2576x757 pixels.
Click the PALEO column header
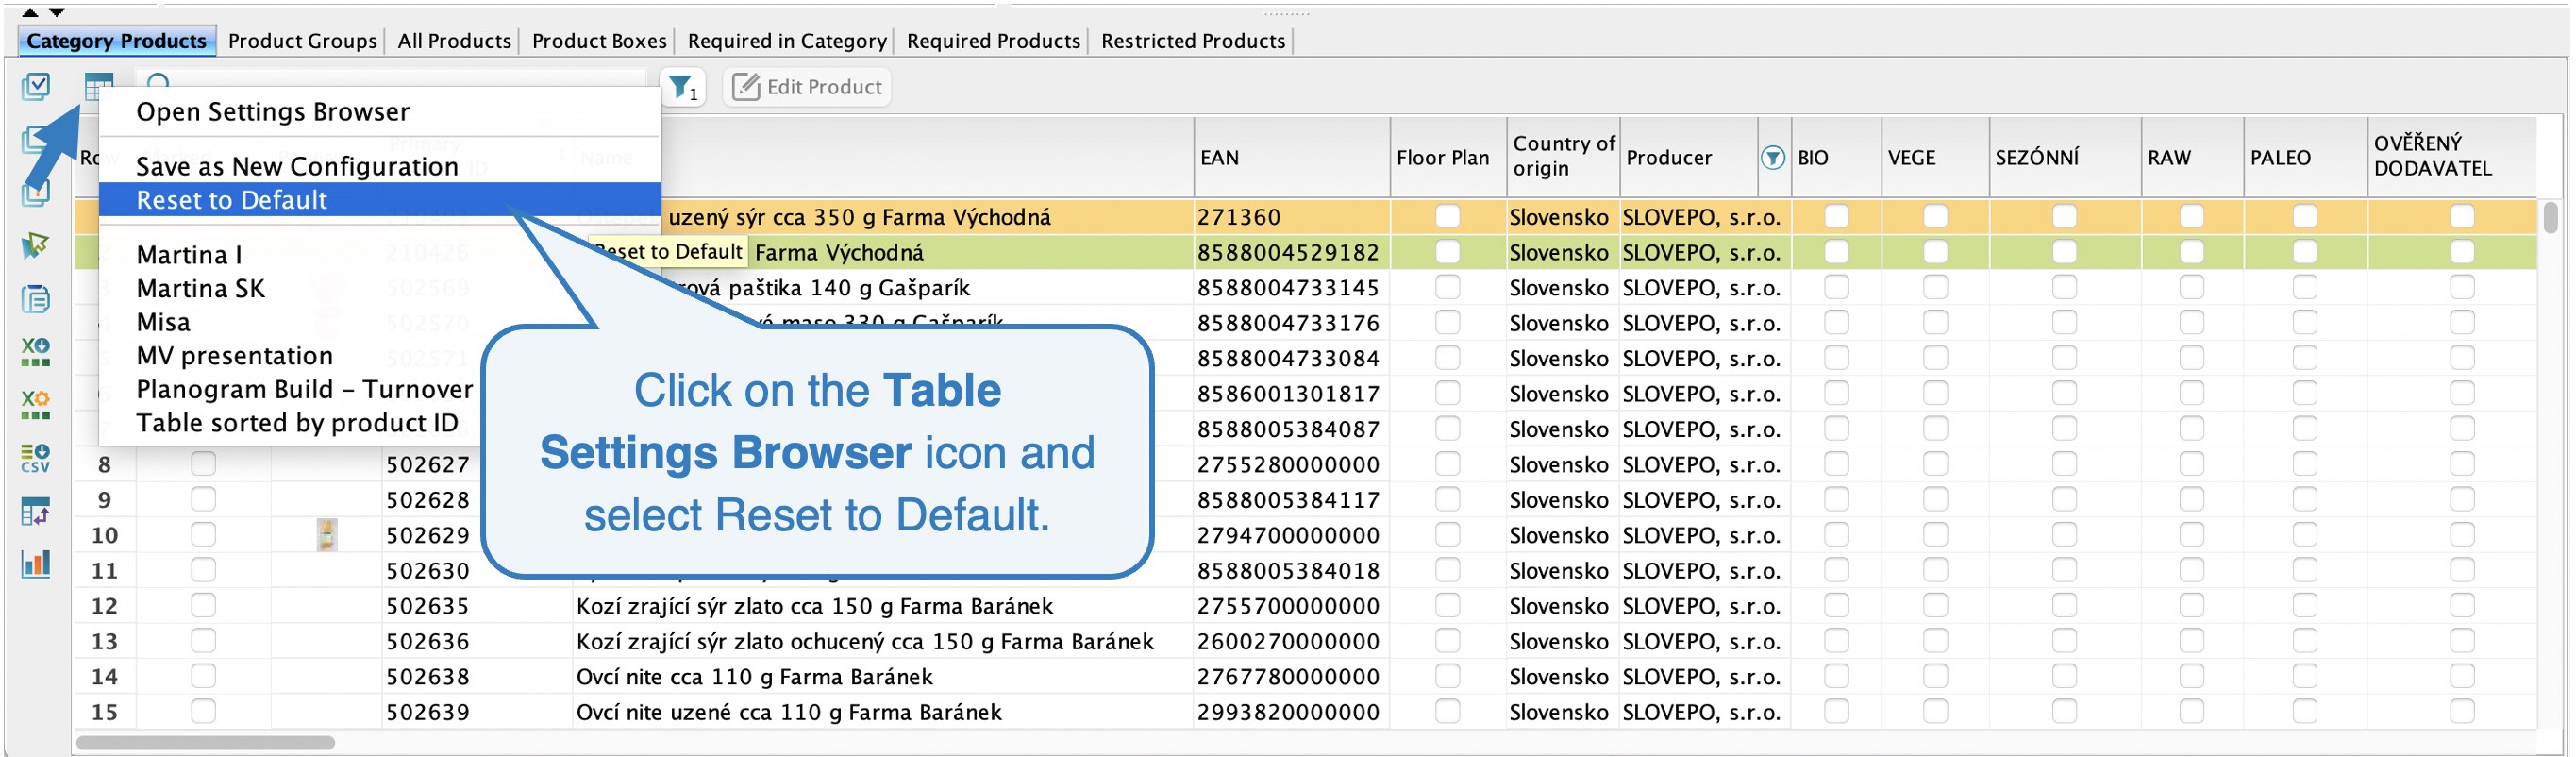coord(2304,157)
